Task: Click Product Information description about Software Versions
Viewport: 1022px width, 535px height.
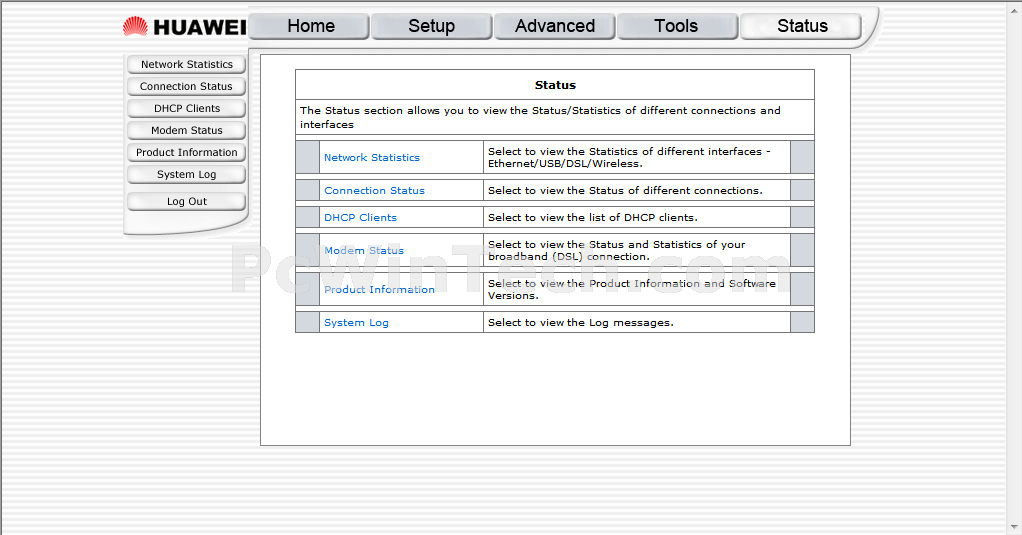Action: (632, 290)
